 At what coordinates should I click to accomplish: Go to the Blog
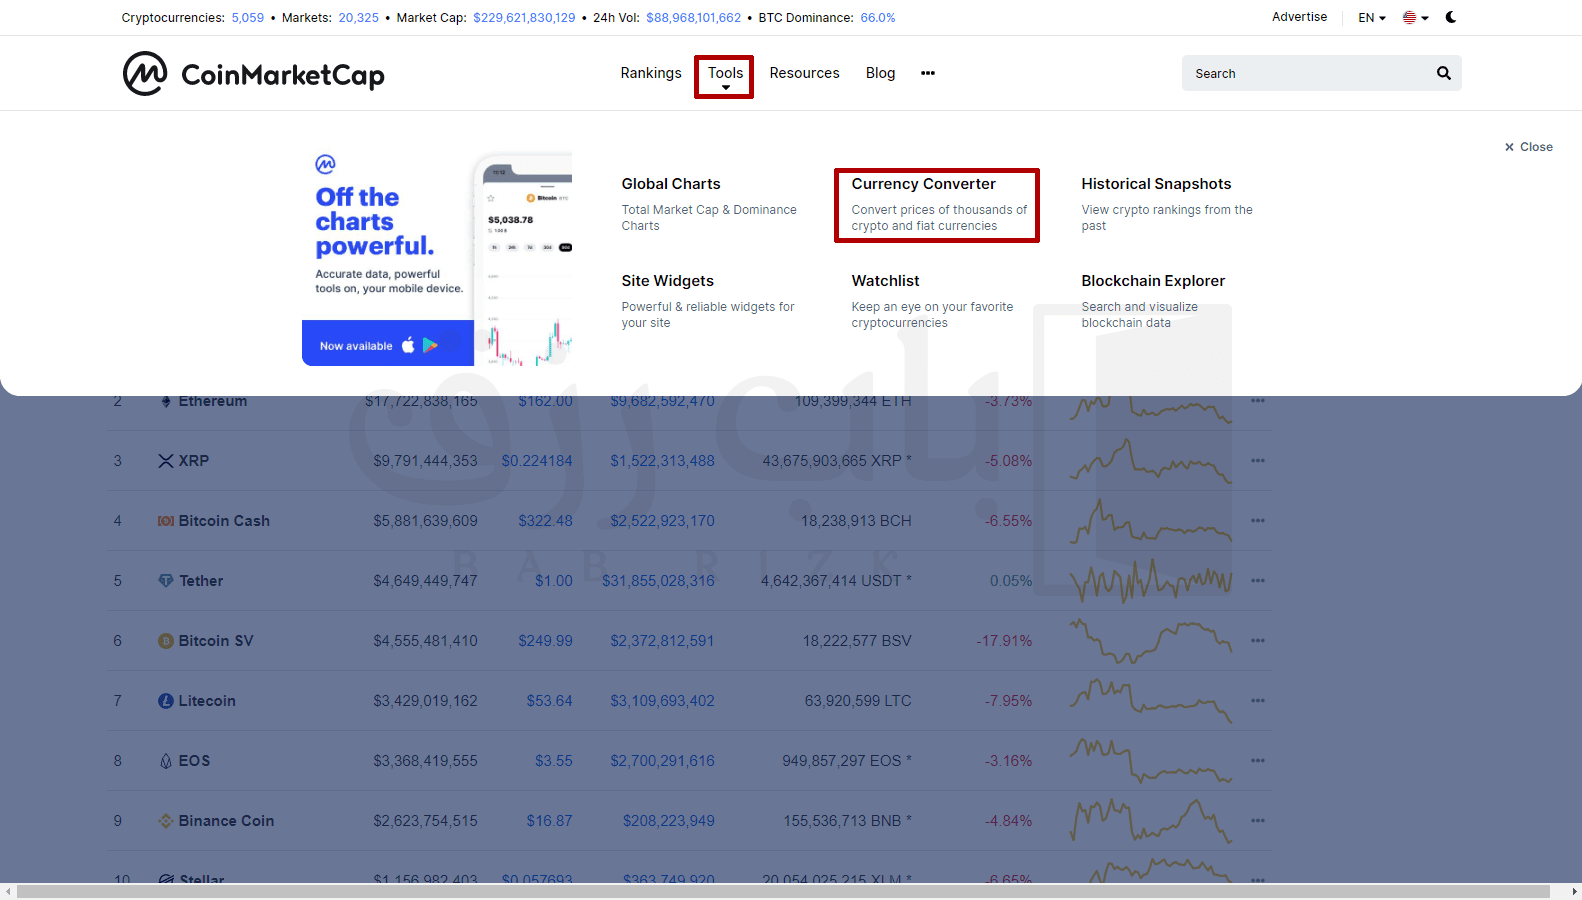[880, 73]
